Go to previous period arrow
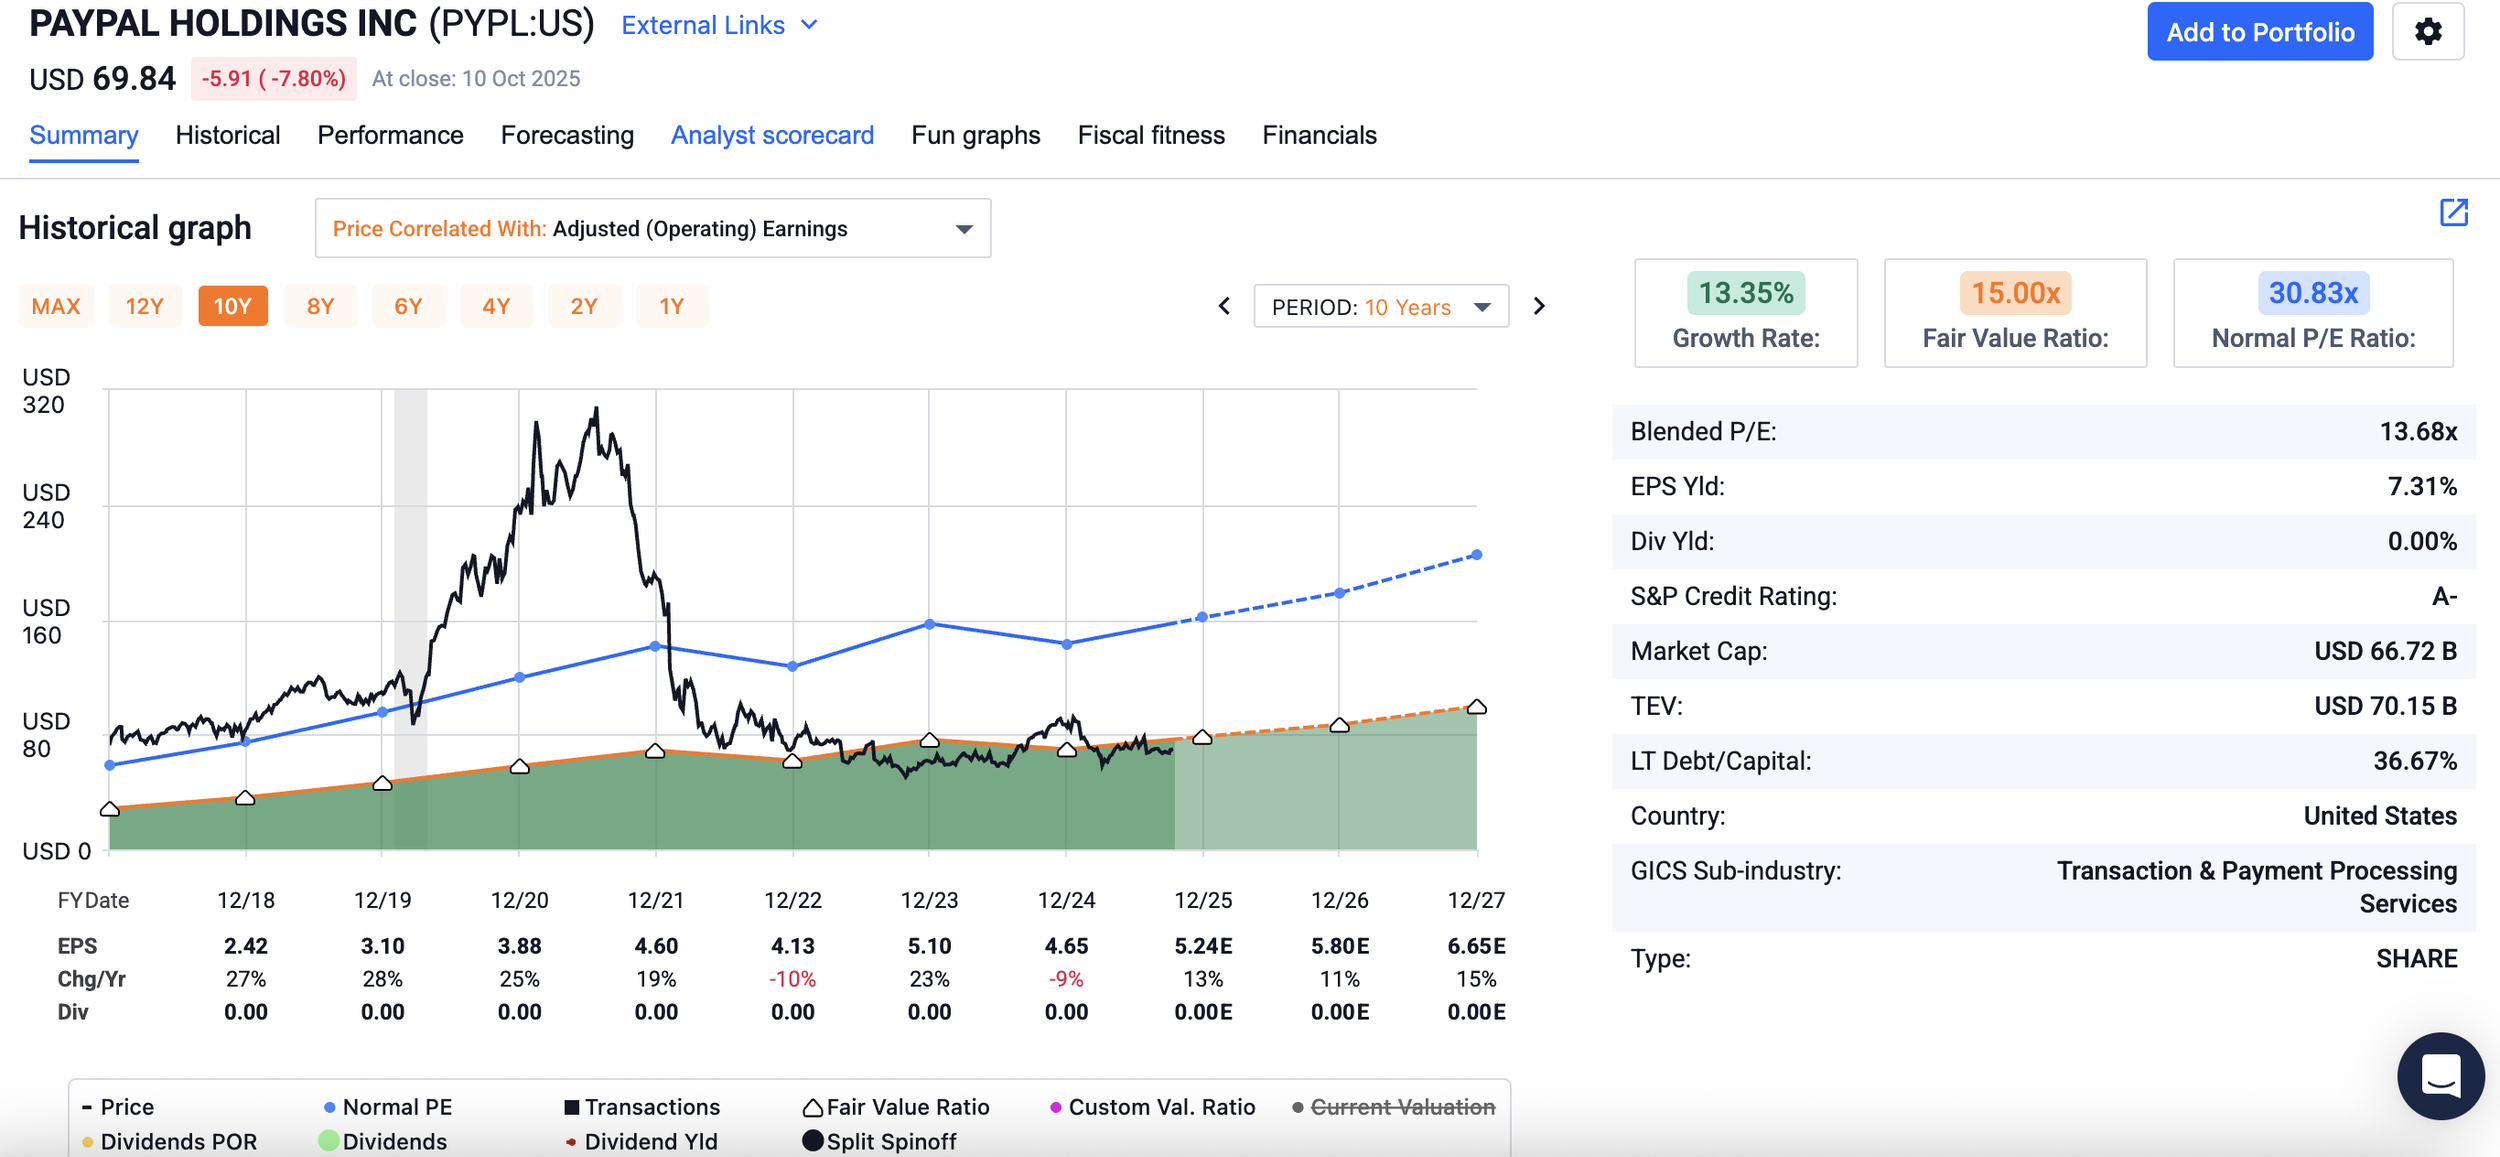Screen dimensions: 2500x1157 click(1224, 306)
